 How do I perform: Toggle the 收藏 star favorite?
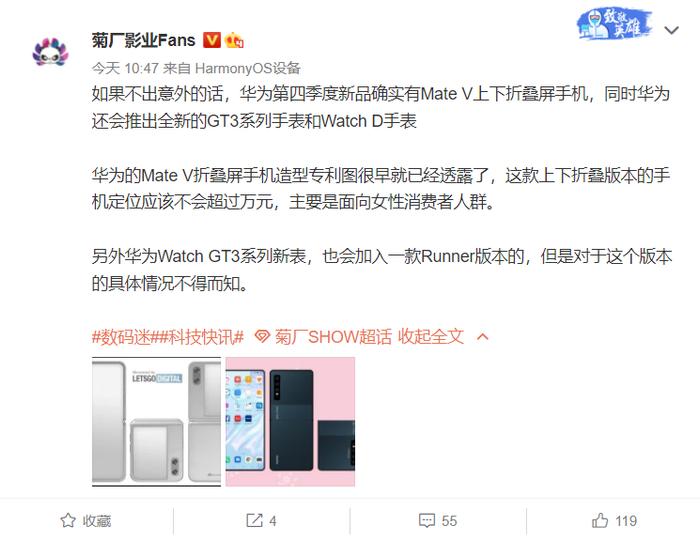point(68,520)
